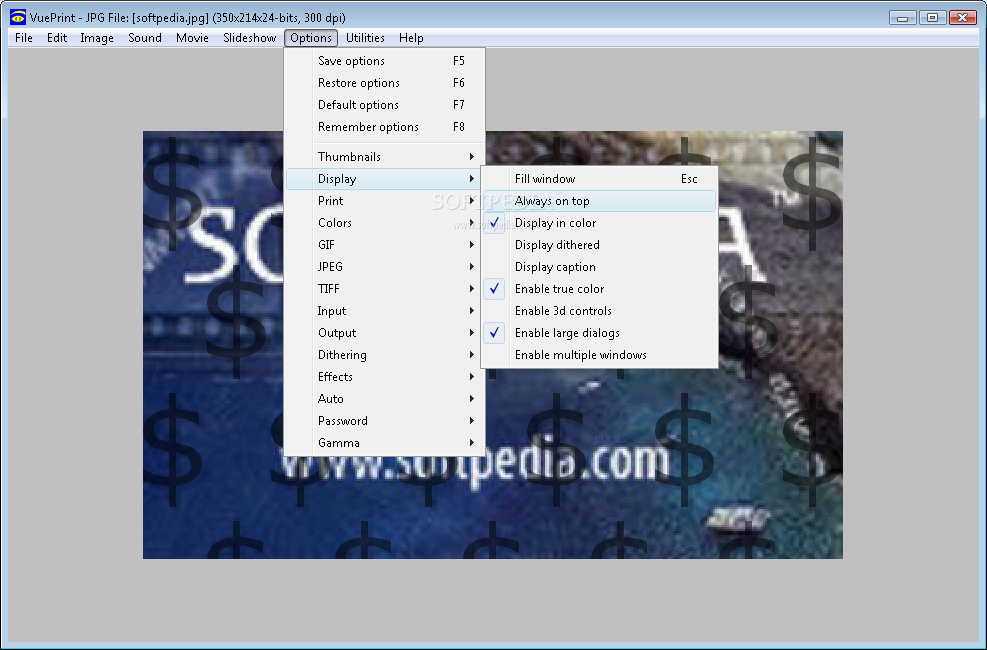The image size is (987, 650).
Task: Choose Restore options
Action: pyautogui.click(x=385, y=83)
